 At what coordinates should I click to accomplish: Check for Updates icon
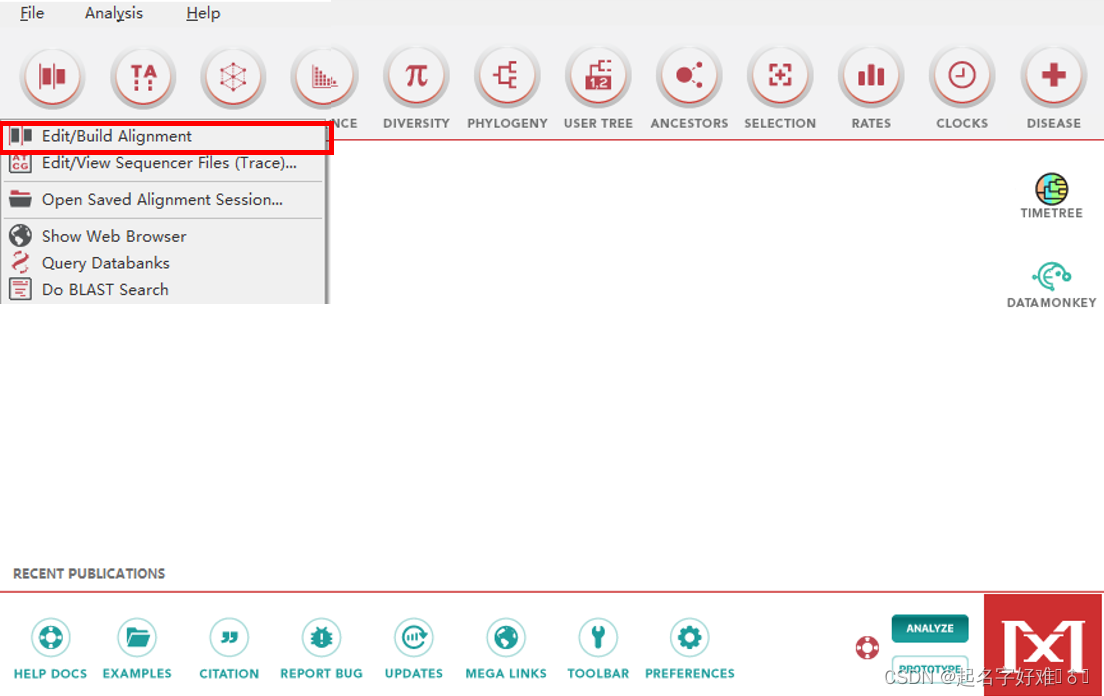pyautogui.click(x=413, y=638)
